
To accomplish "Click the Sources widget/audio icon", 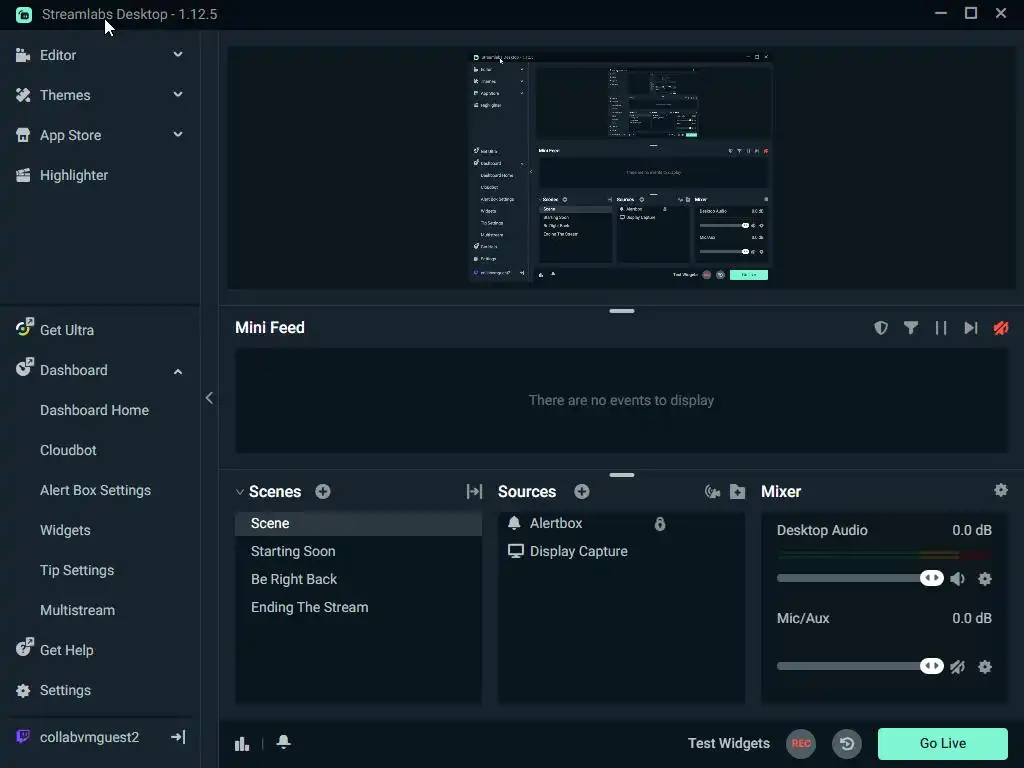I will coord(712,492).
